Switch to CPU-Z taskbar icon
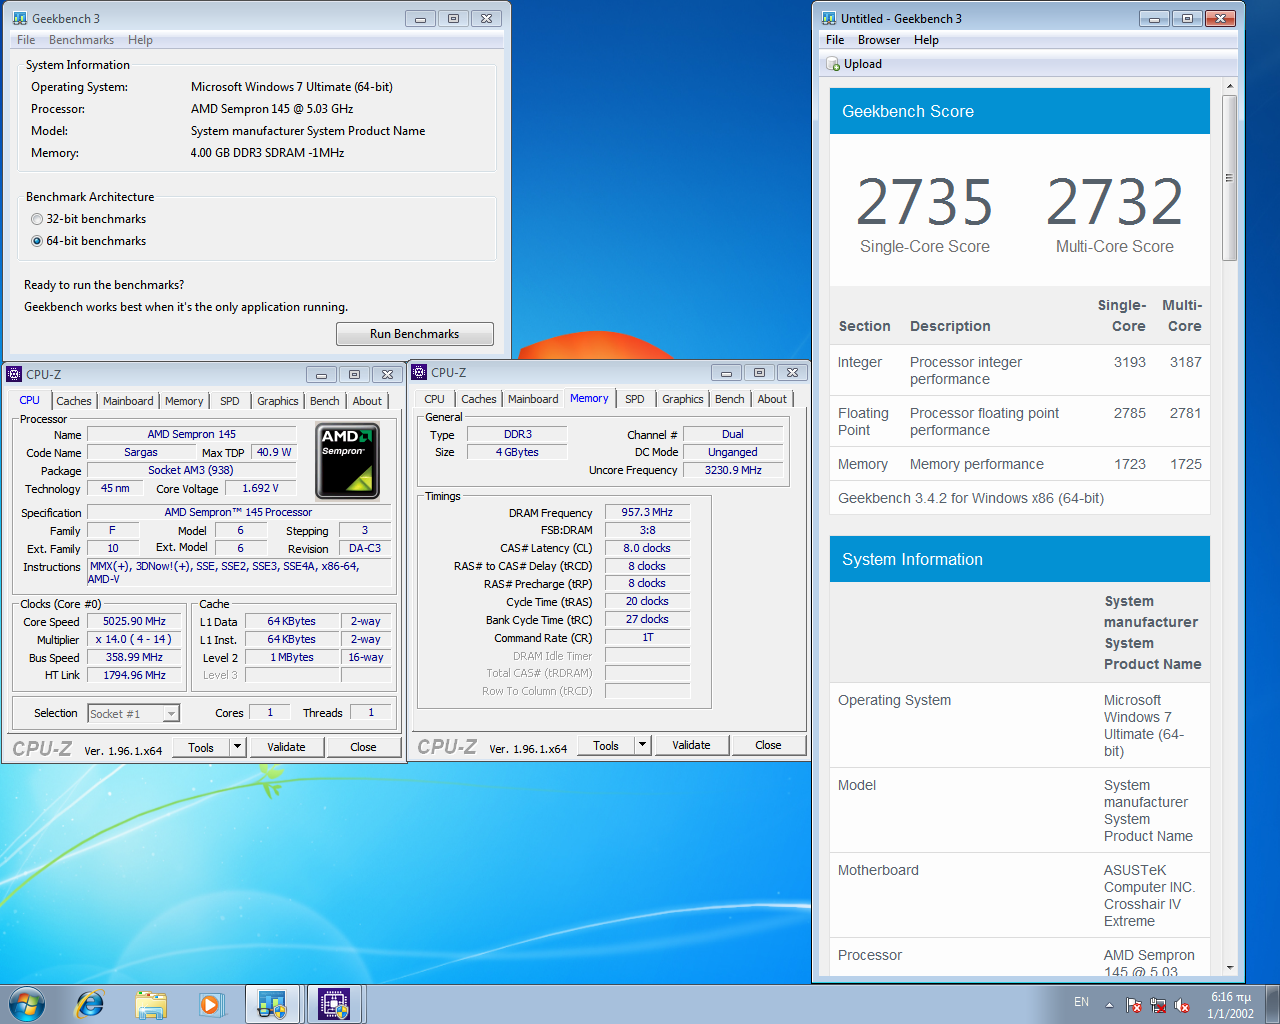The width and height of the screenshot is (1280, 1024). [x=334, y=1004]
